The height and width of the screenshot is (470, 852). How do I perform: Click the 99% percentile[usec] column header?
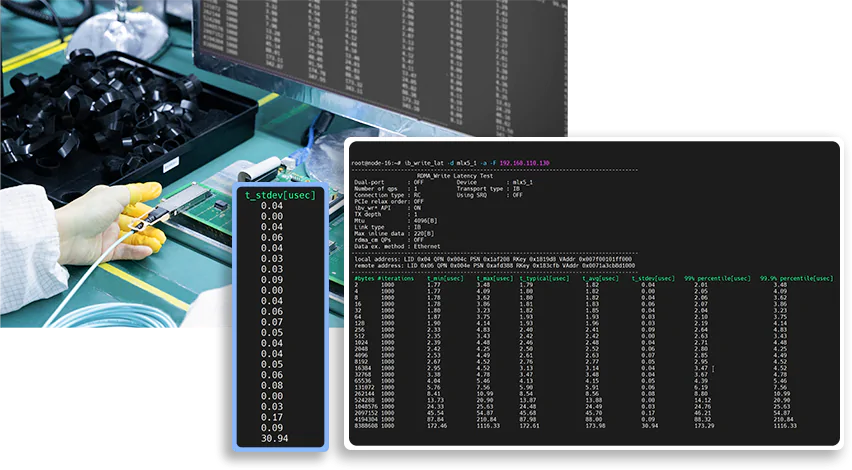(x=717, y=278)
